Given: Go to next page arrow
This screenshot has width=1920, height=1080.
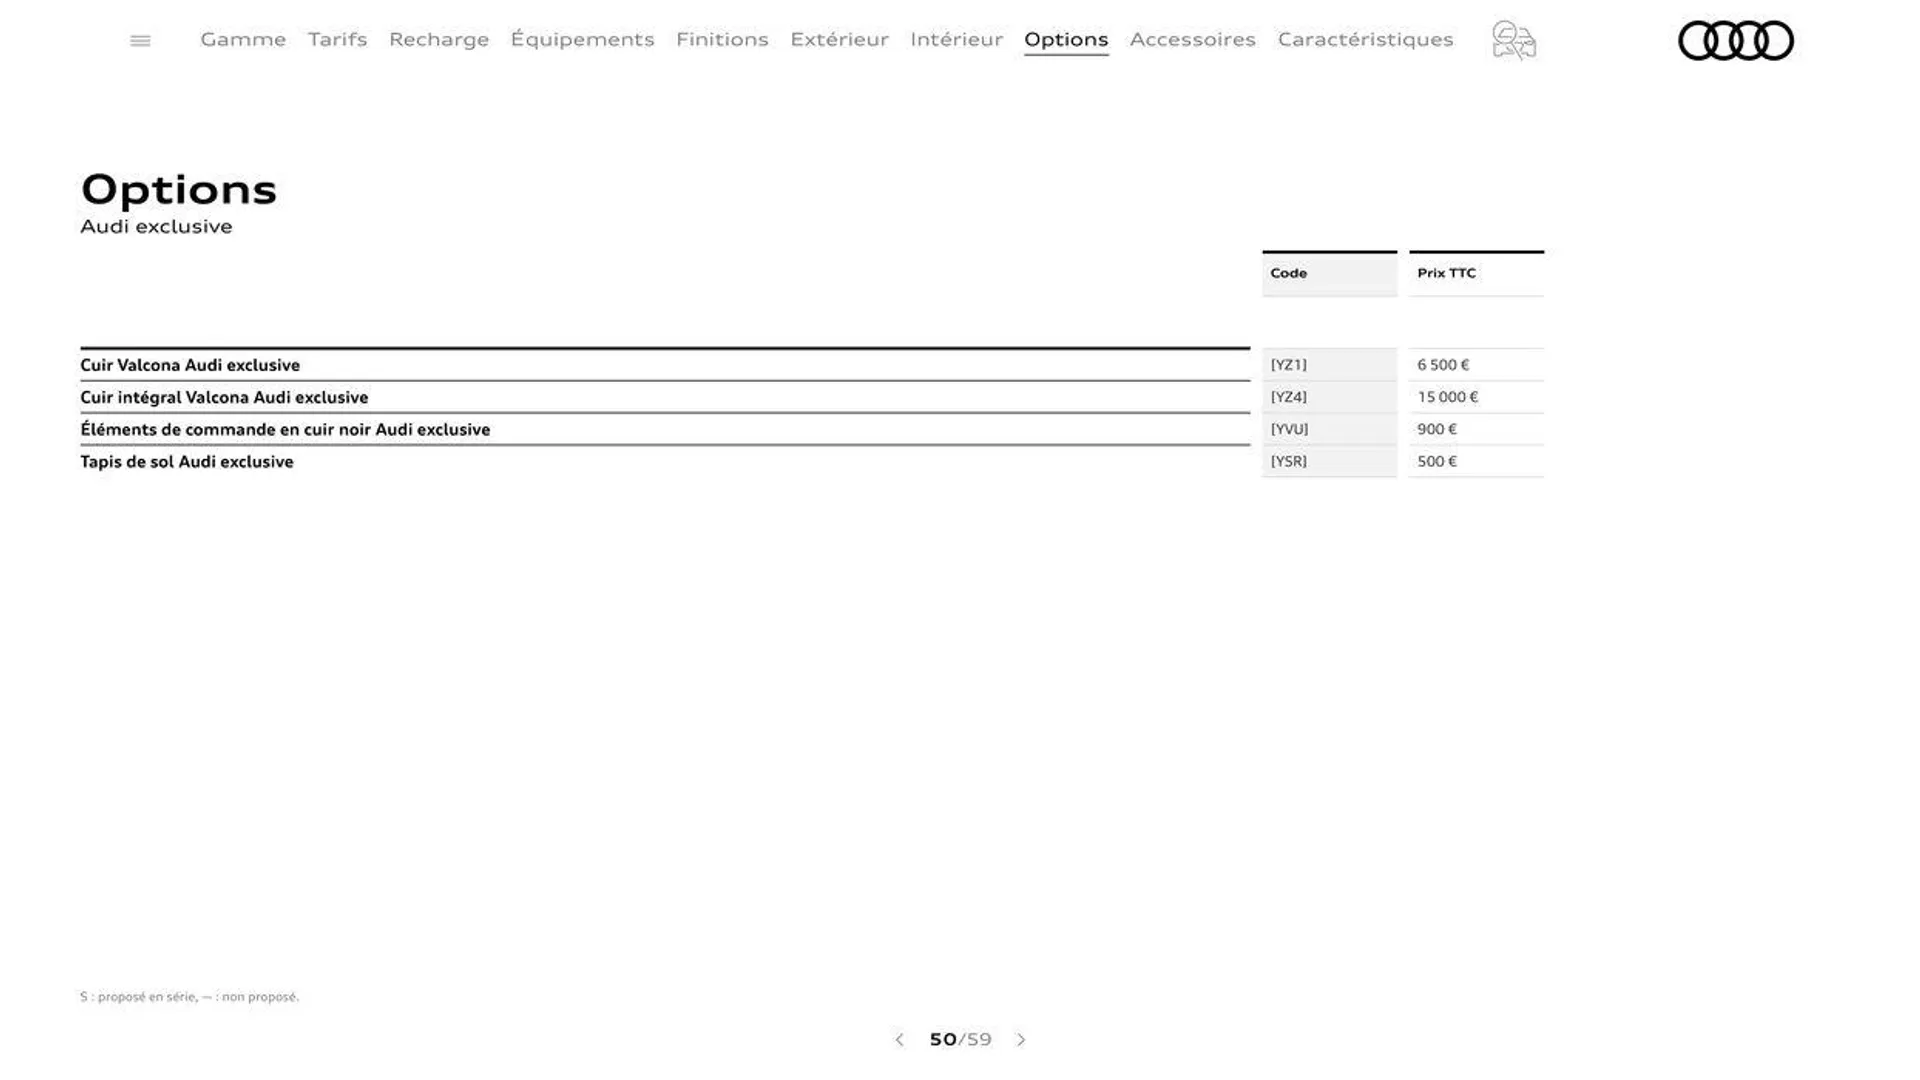Looking at the screenshot, I should 1021,1040.
